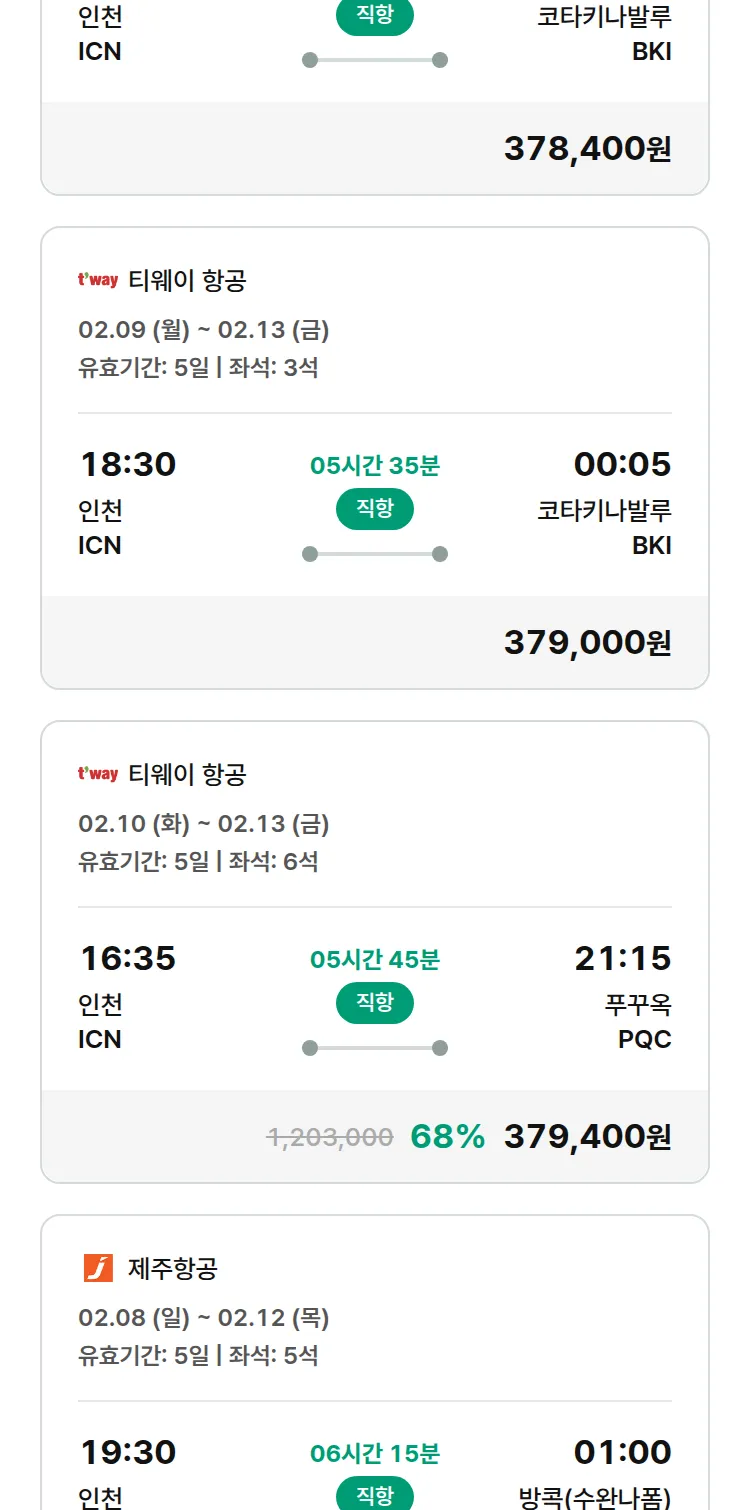Click the crossed-out 1,203,000 original price
This screenshot has width=750, height=1510.
pos(330,1137)
